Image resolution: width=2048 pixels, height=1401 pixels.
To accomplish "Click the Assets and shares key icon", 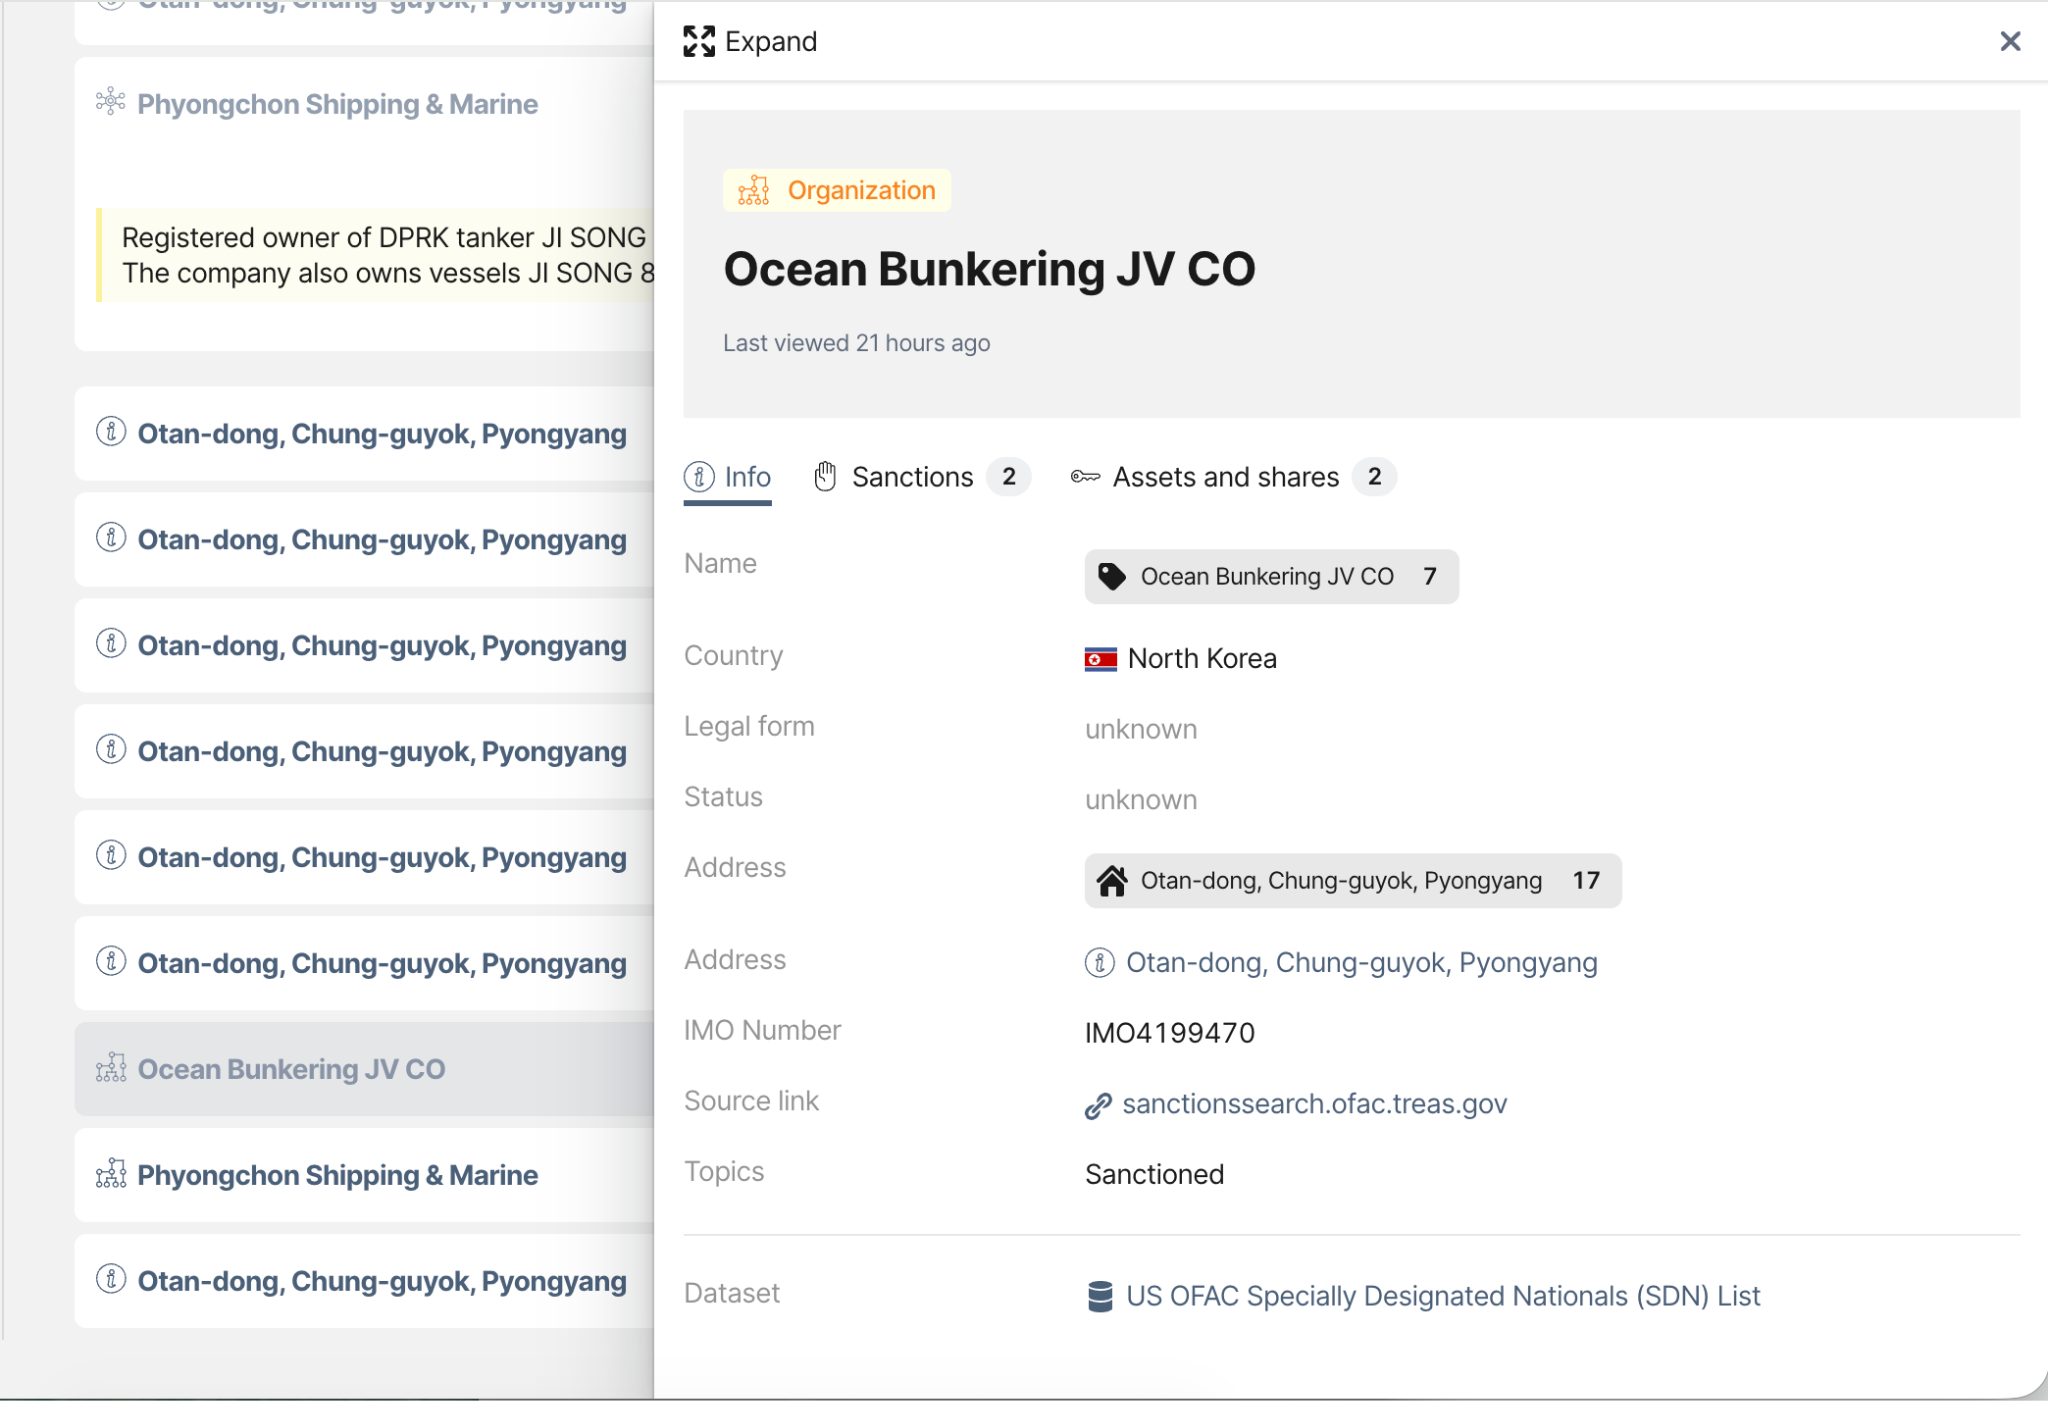I will (x=1085, y=477).
